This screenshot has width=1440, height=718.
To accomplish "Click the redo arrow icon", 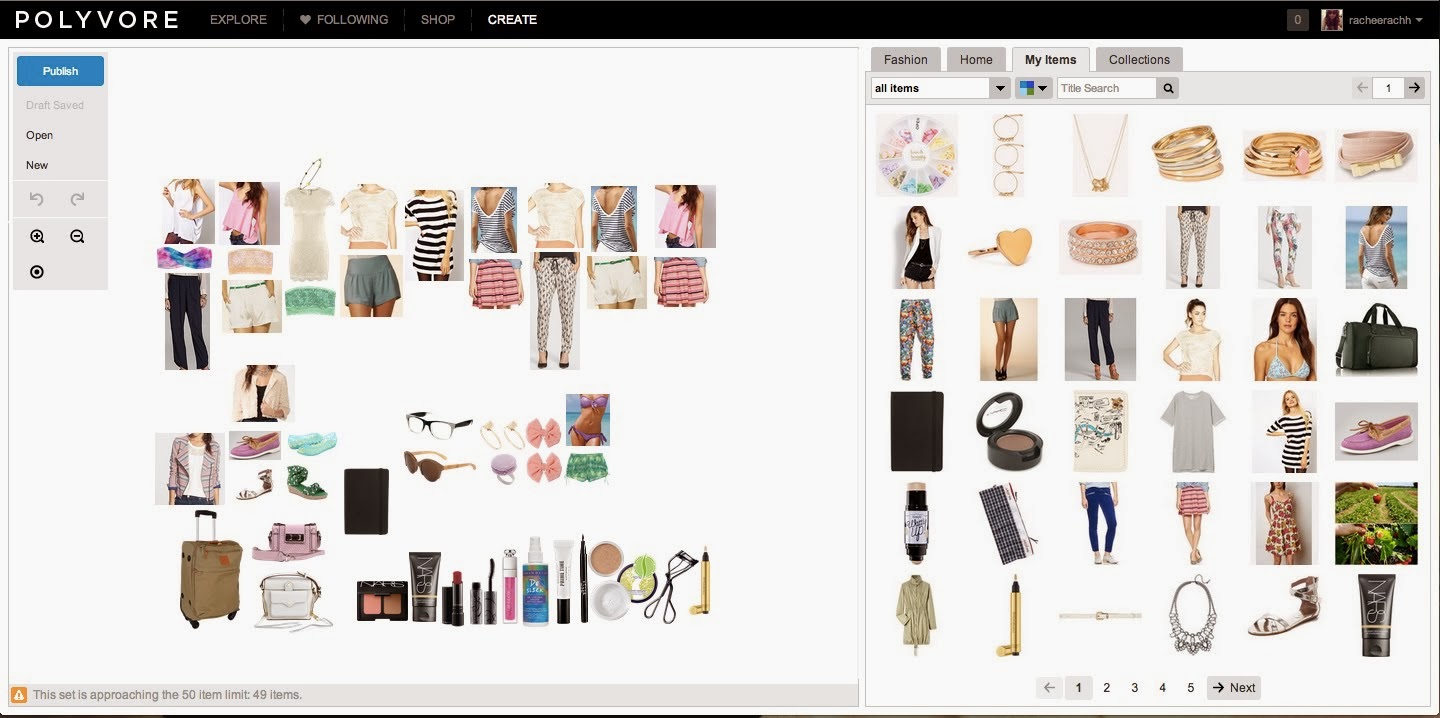I will pyautogui.click(x=77, y=199).
